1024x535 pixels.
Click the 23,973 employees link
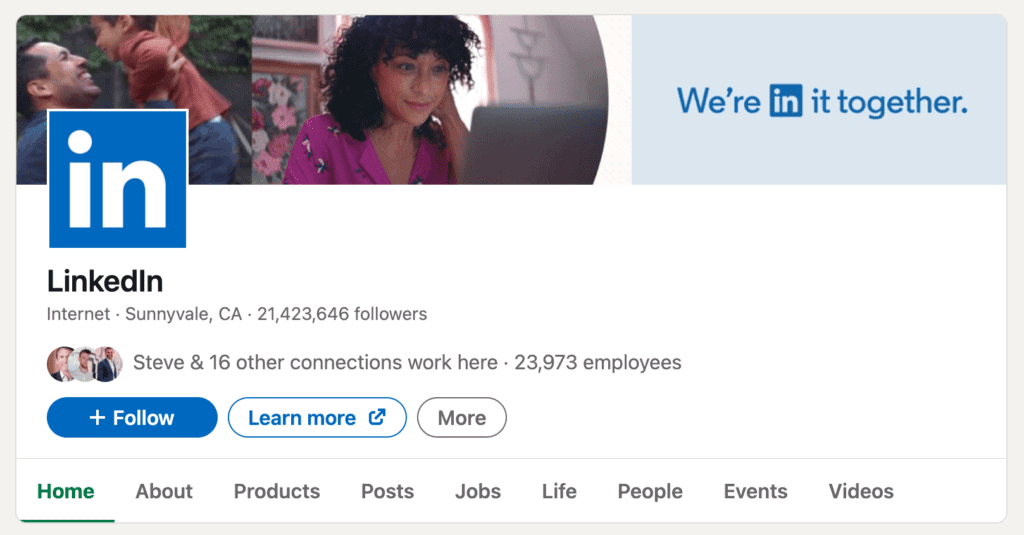[x=598, y=363]
